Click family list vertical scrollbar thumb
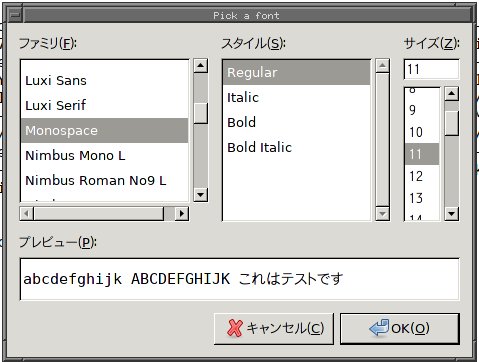This screenshot has width=479, height=362. tap(201, 113)
